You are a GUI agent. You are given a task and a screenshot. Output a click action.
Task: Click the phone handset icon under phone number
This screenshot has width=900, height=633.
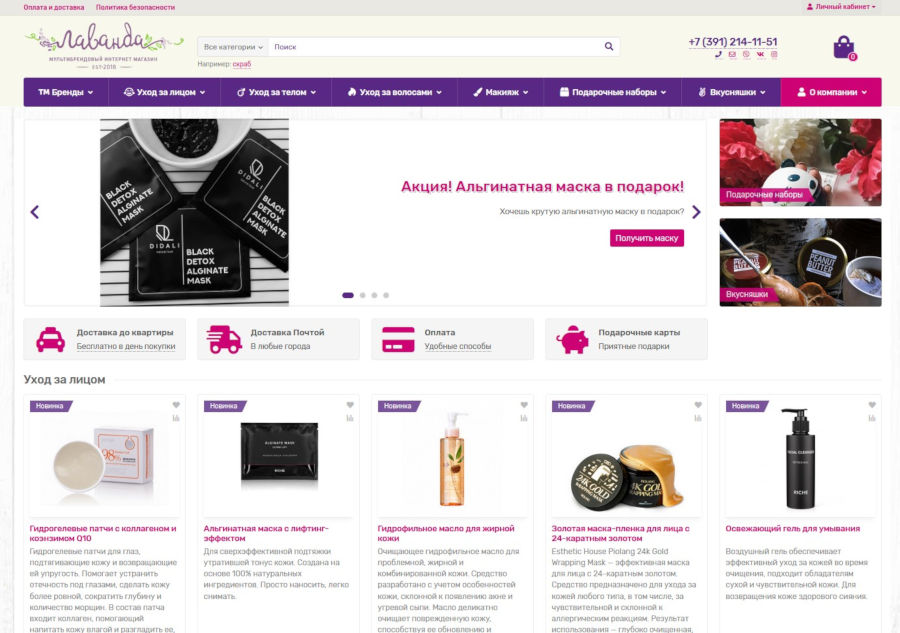pos(718,54)
